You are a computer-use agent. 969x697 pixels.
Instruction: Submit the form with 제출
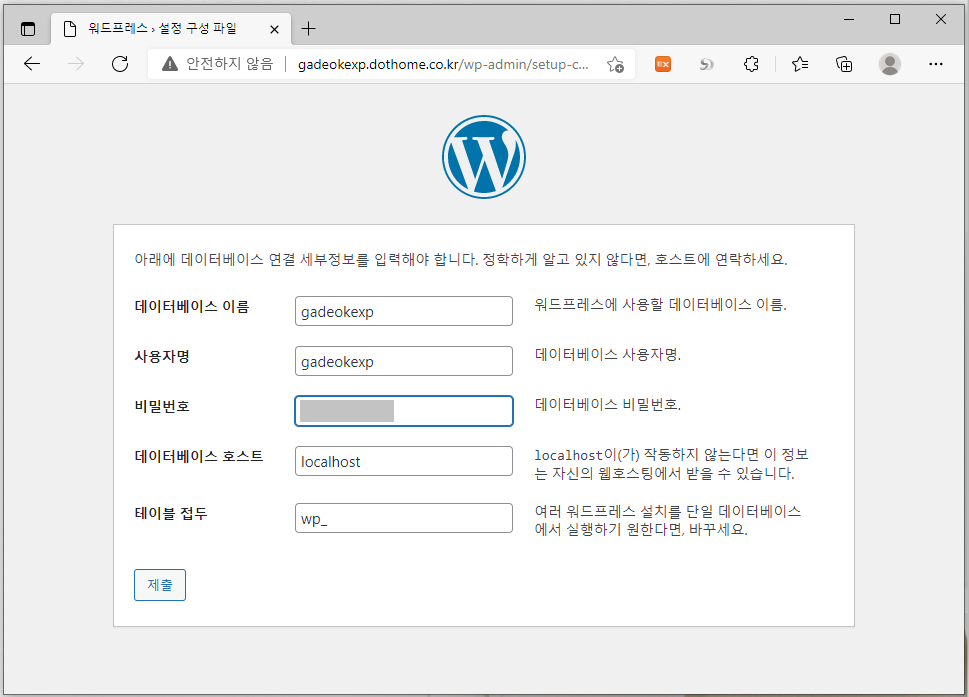(x=160, y=585)
